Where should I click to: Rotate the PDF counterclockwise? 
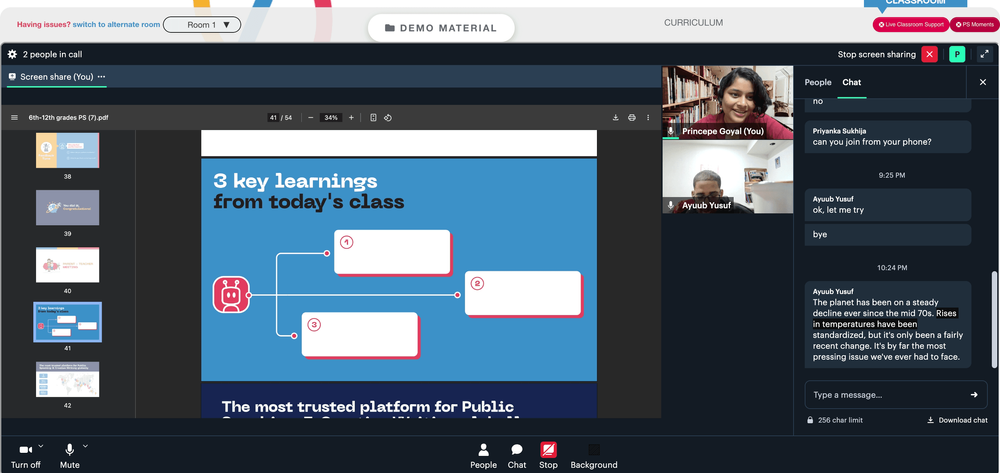point(388,117)
